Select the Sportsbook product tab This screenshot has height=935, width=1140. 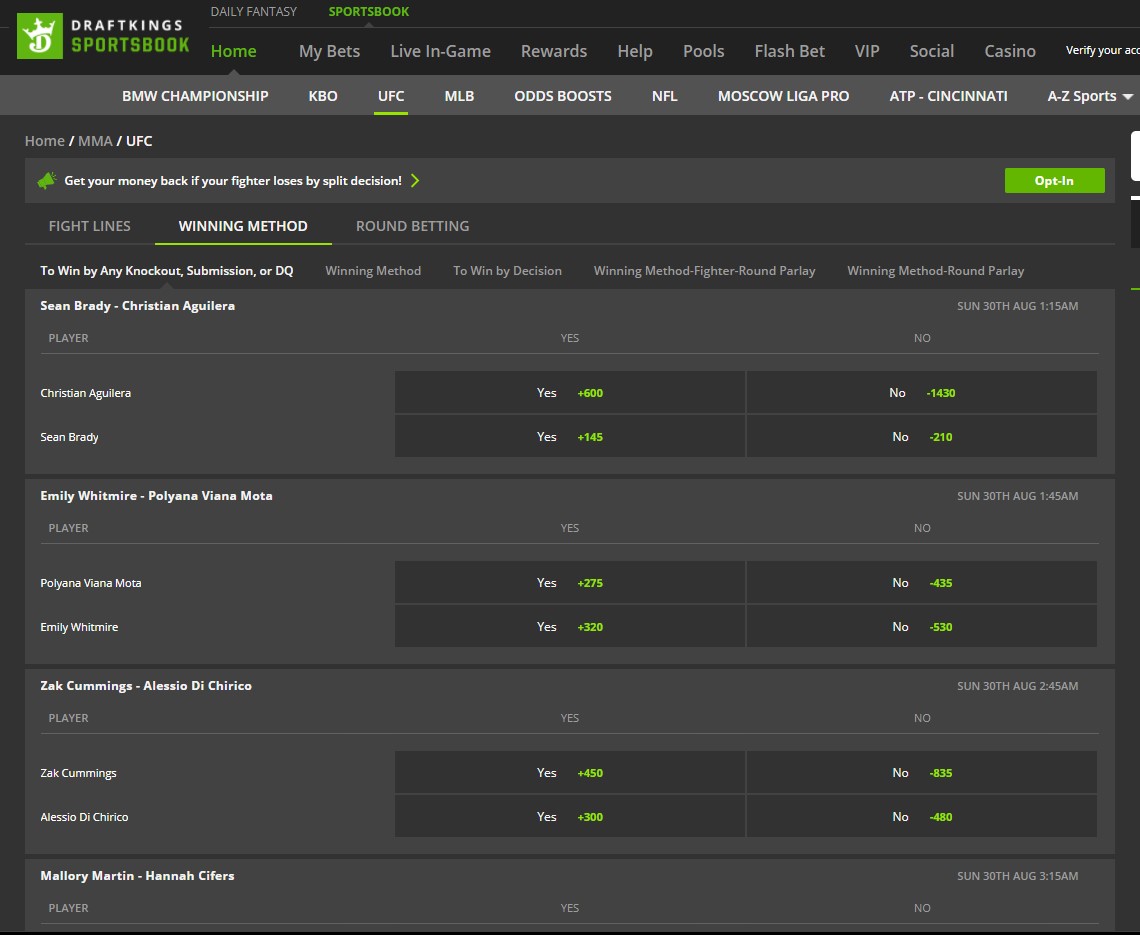pyautogui.click(x=369, y=12)
